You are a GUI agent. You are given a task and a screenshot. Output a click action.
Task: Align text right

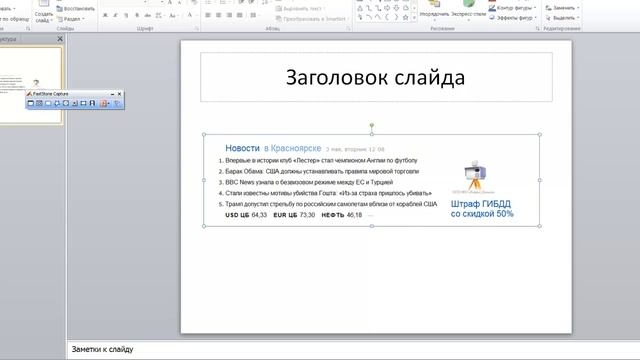pos(229,15)
